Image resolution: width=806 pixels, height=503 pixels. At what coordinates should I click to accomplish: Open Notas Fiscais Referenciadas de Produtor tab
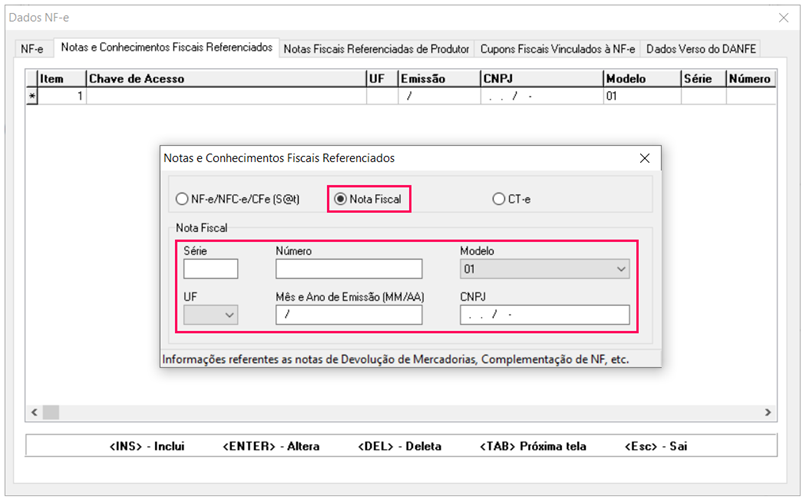(x=378, y=48)
